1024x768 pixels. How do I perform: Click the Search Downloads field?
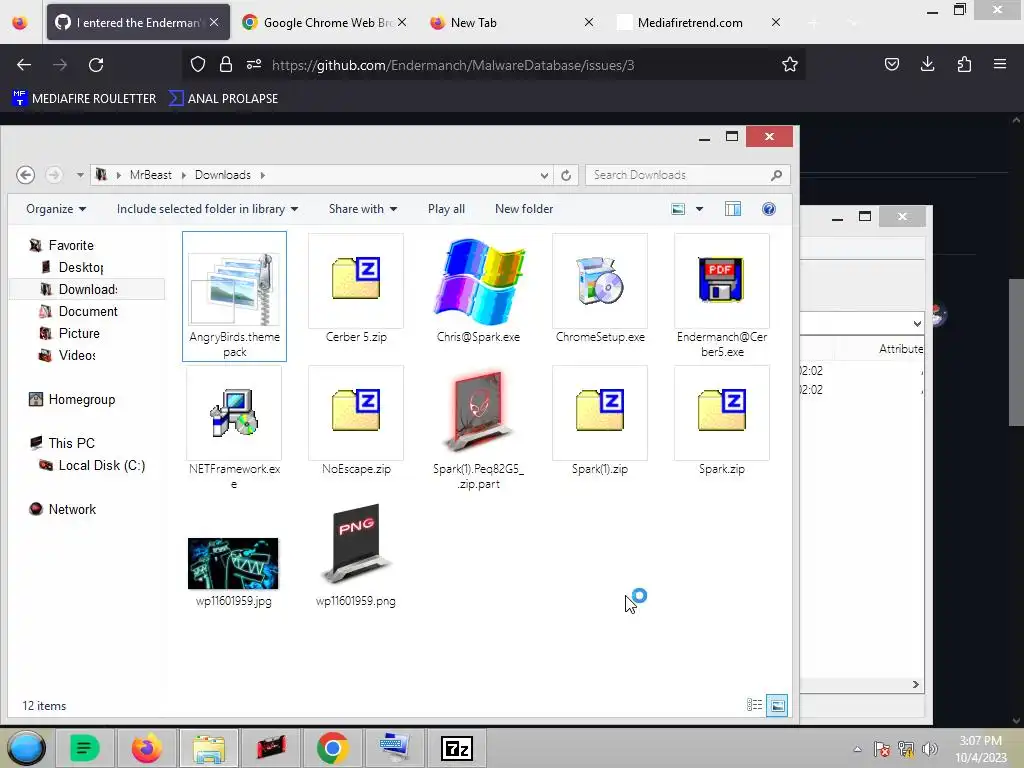[x=688, y=175]
